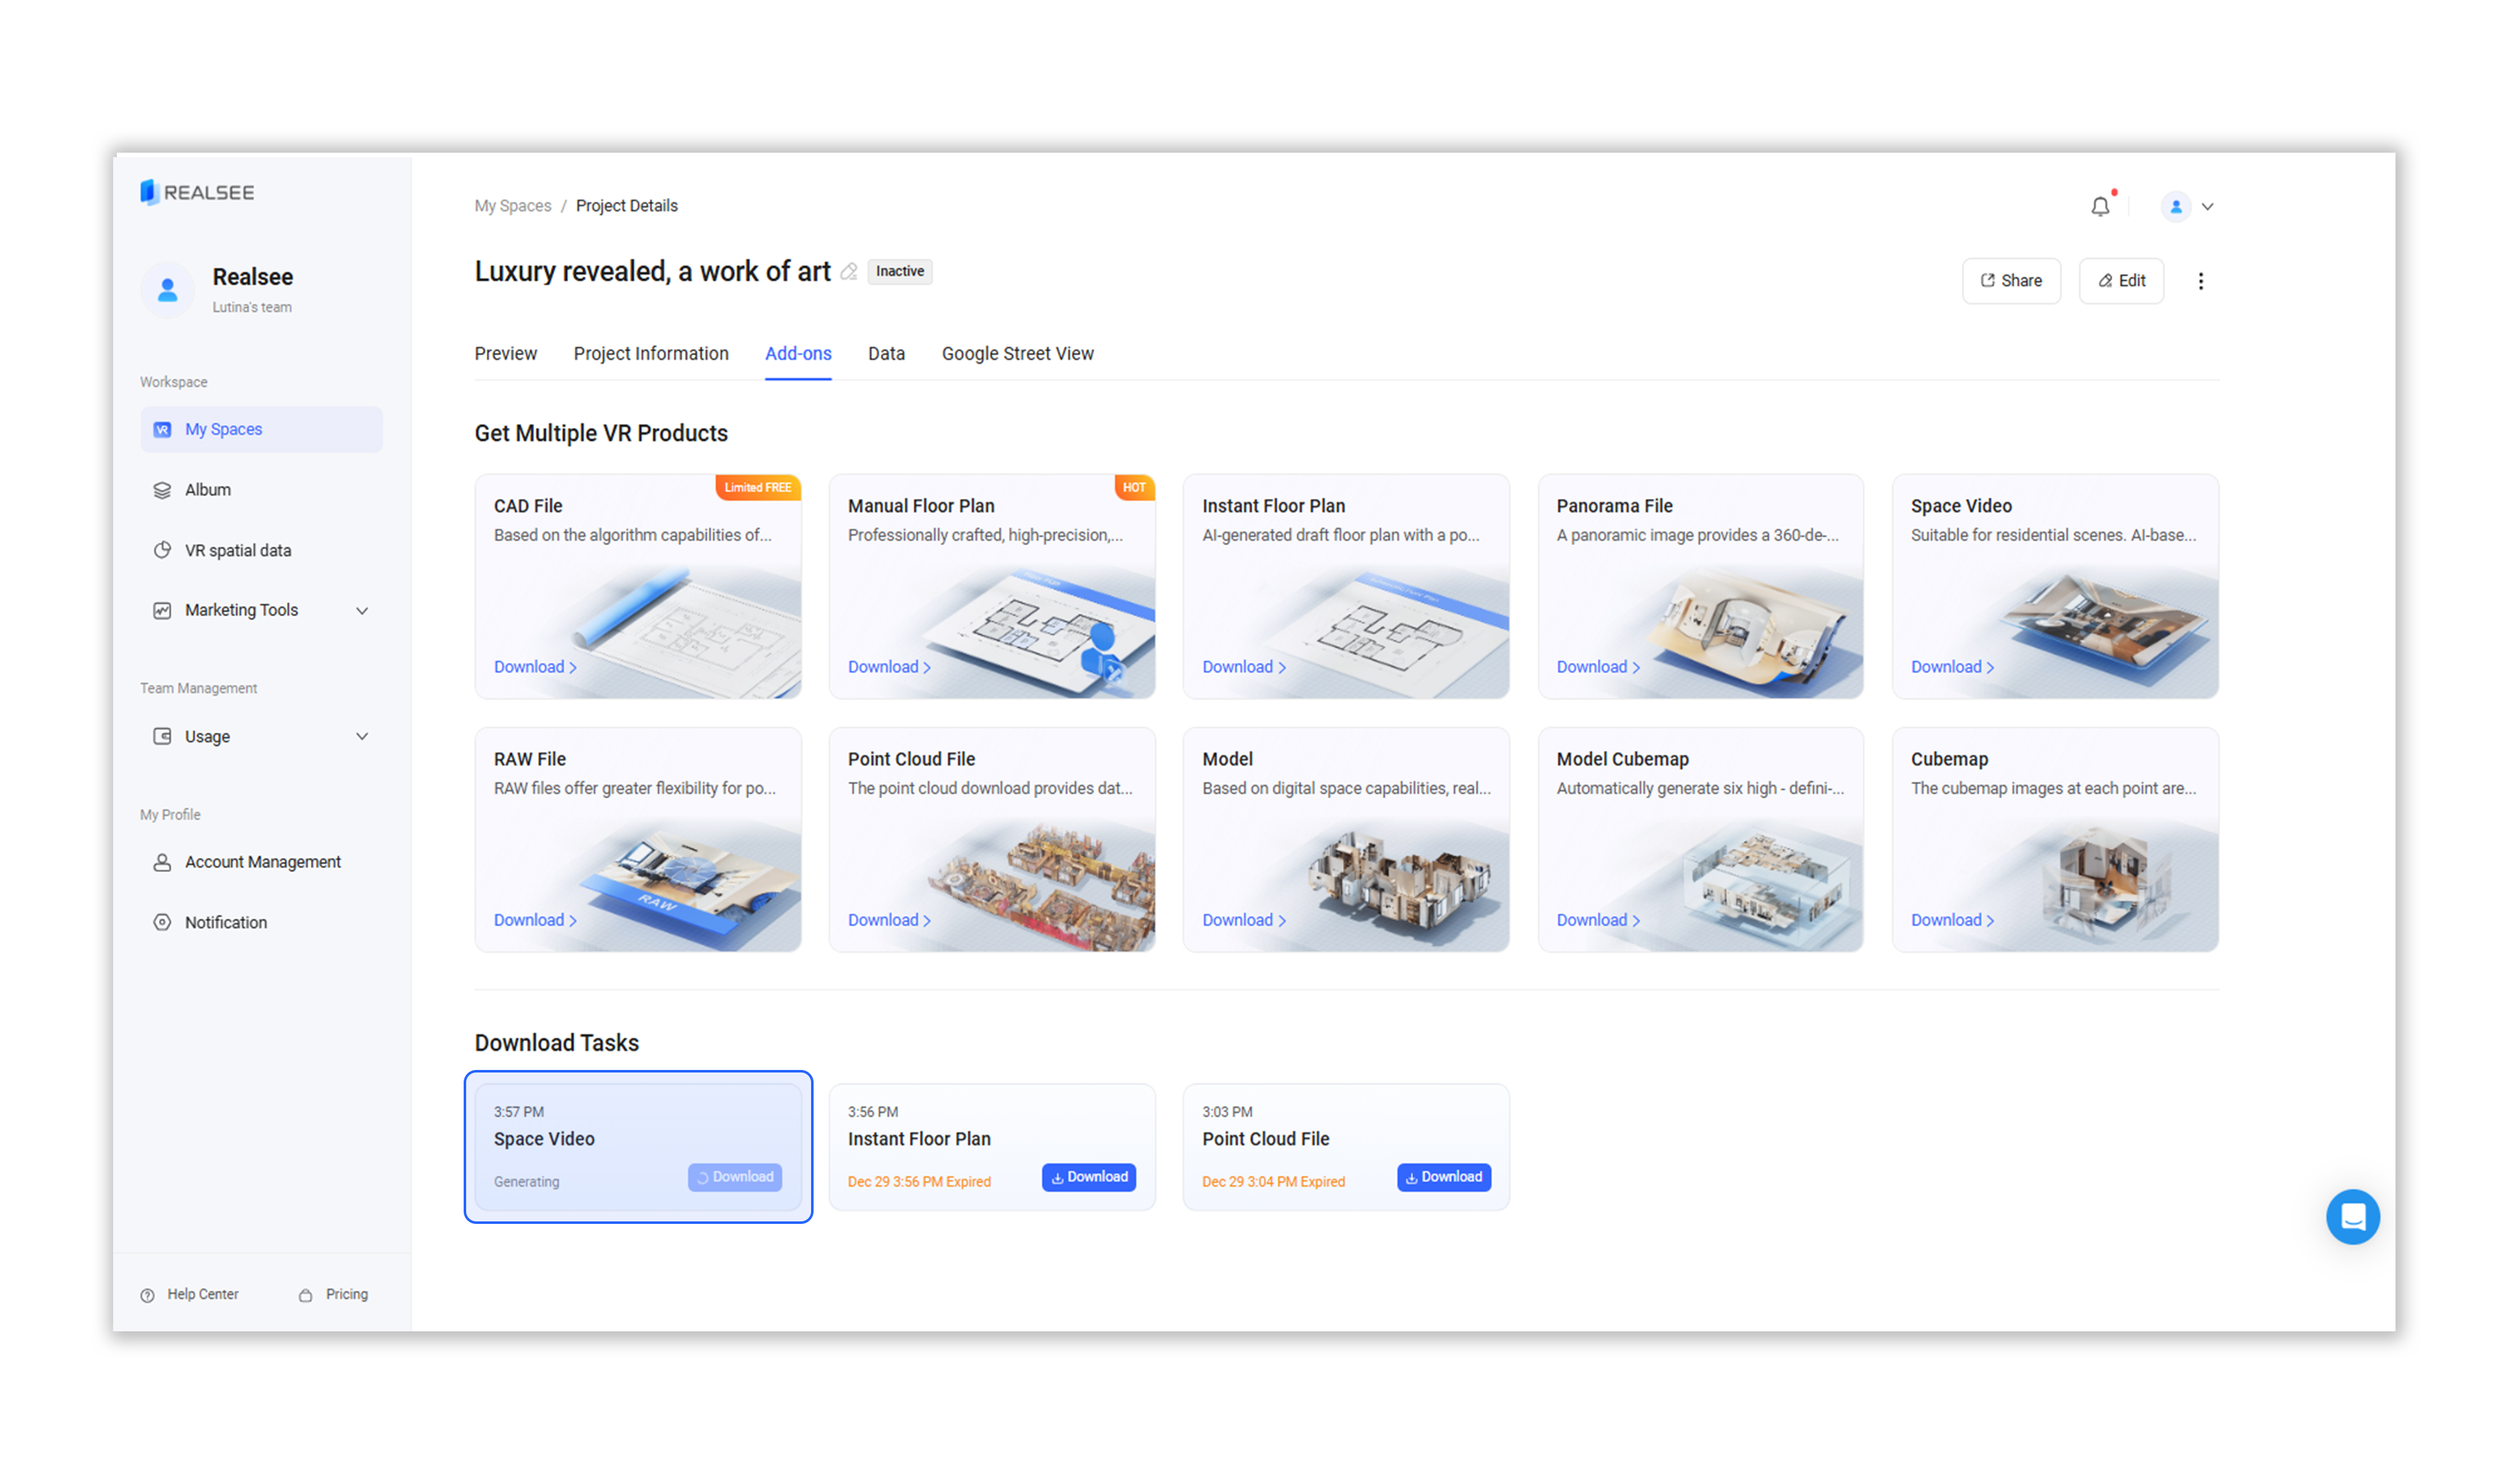Open the user avatar dropdown
The image size is (2513, 1484).
2187,207
